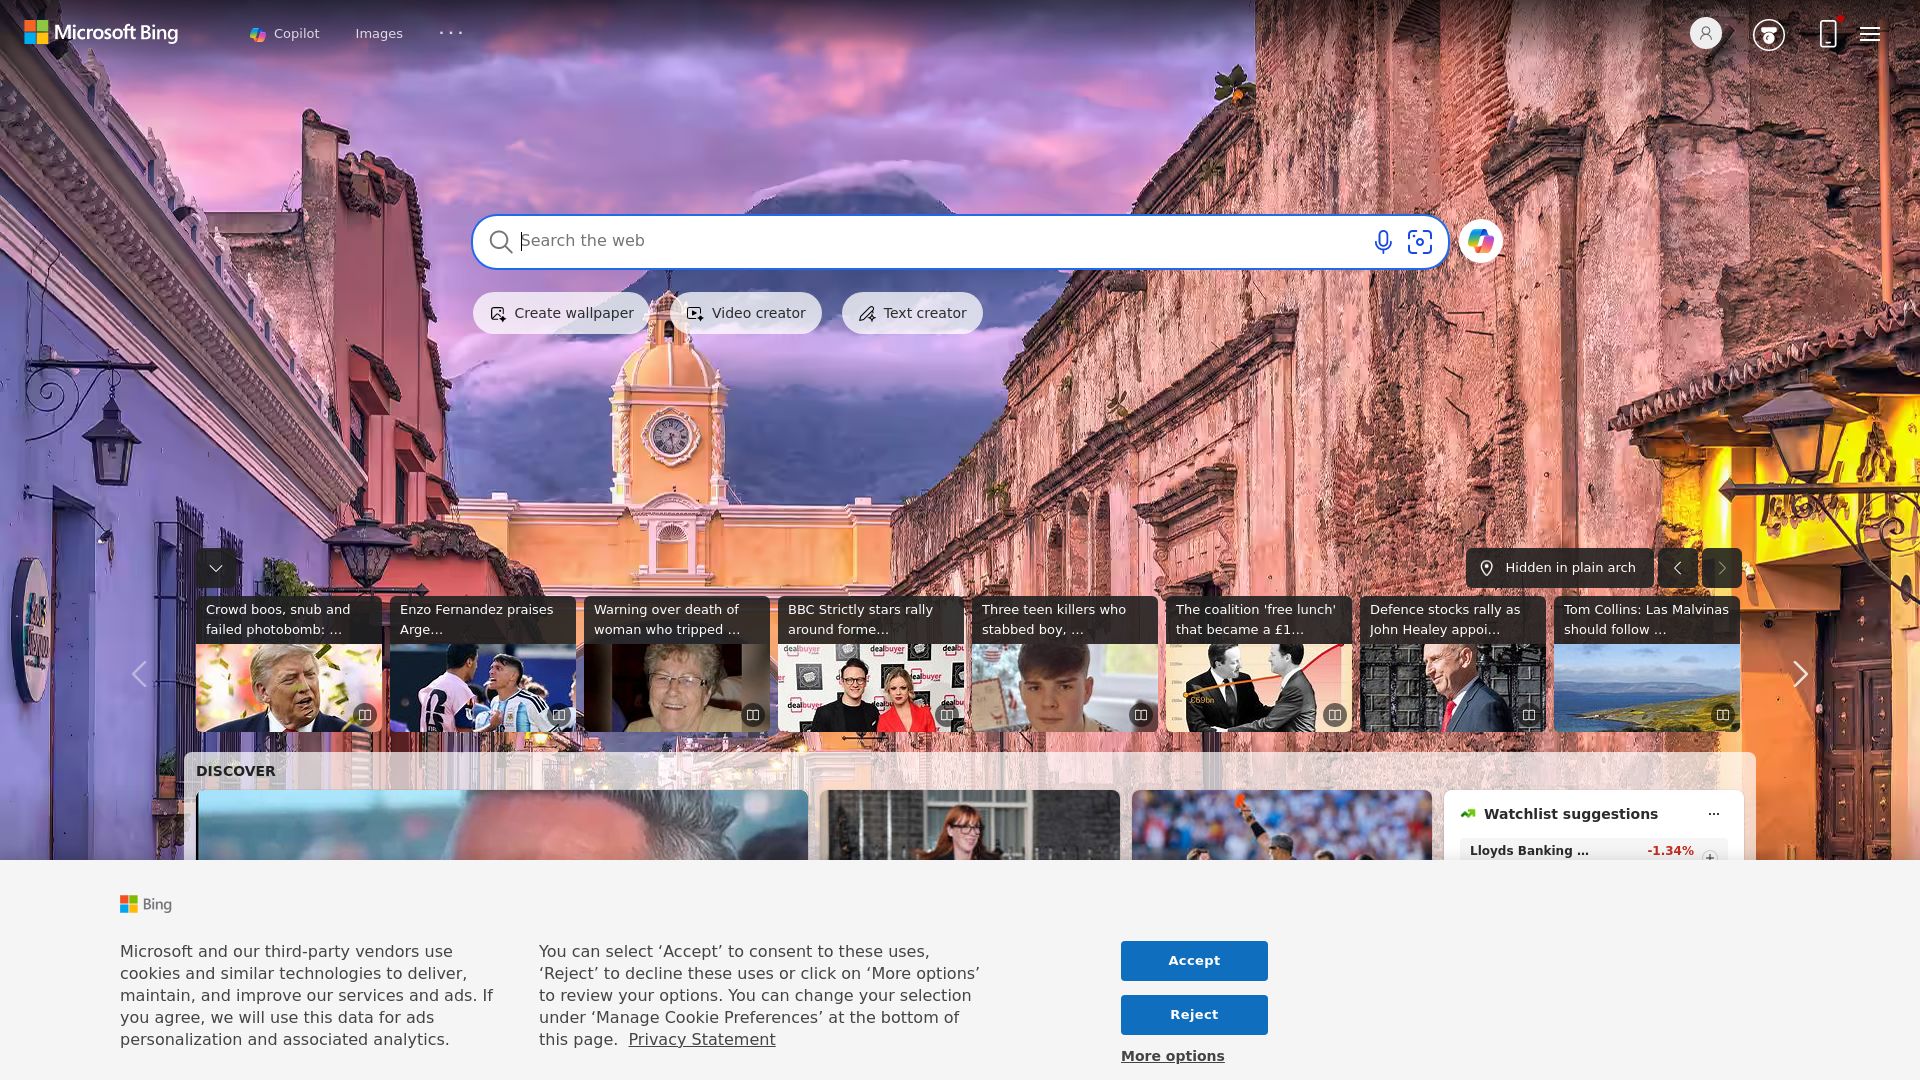
Task: Click the Microsoft Bing logo
Action: click(101, 33)
